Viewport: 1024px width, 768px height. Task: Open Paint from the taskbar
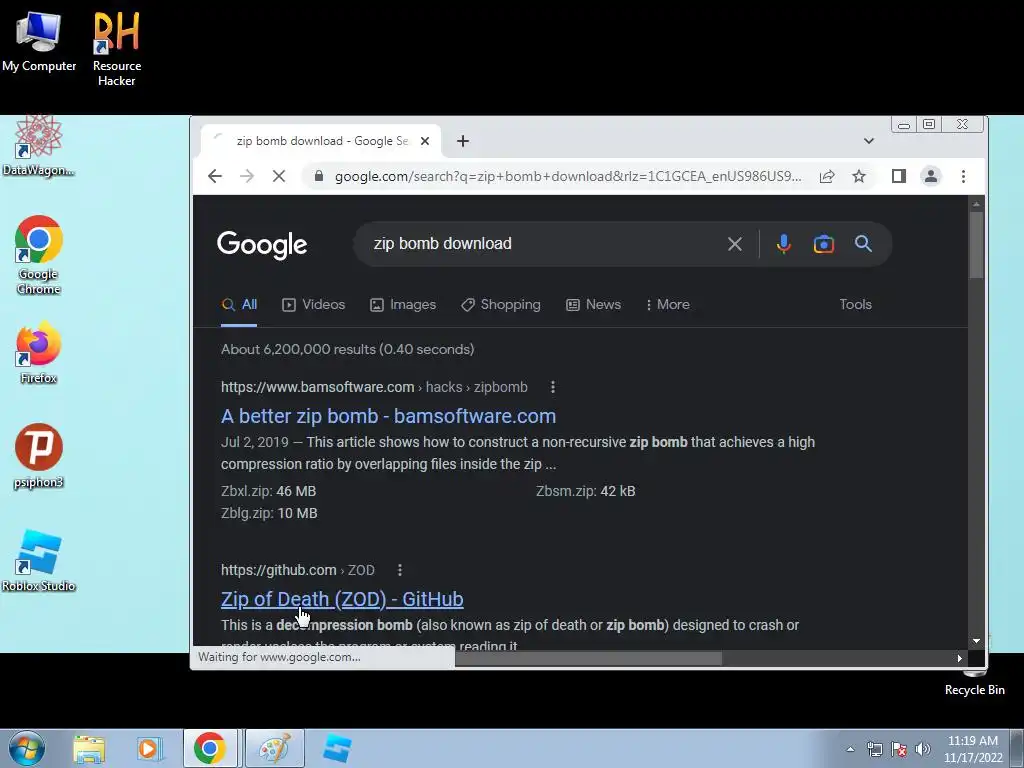click(275, 749)
